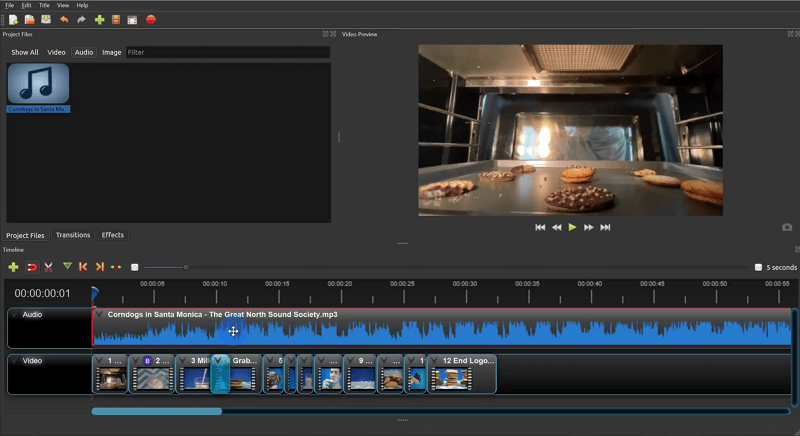Create a new project from the toolbar
Screen dimensions: 800x436
(x=13, y=20)
